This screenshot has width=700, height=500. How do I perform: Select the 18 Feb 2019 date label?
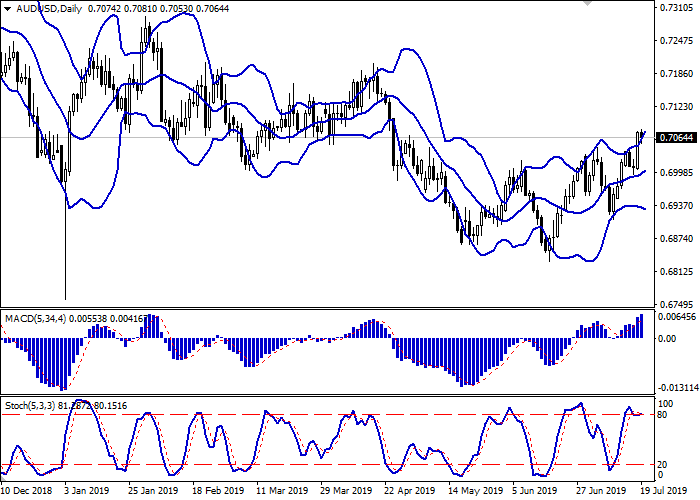click(x=217, y=491)
